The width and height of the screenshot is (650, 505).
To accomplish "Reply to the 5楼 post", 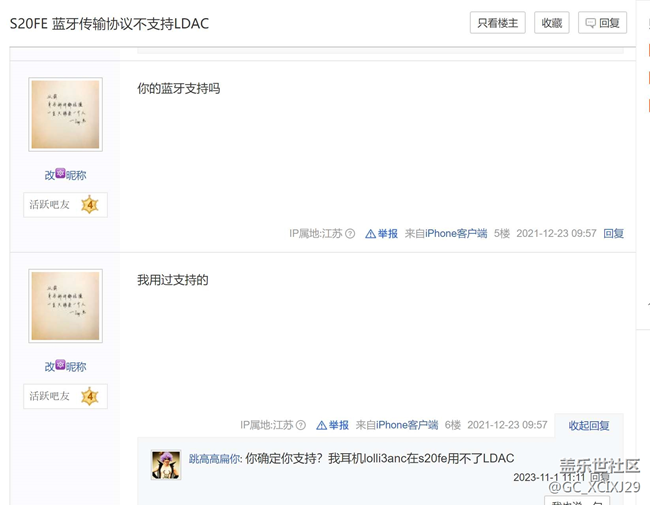I will [614, 234].
